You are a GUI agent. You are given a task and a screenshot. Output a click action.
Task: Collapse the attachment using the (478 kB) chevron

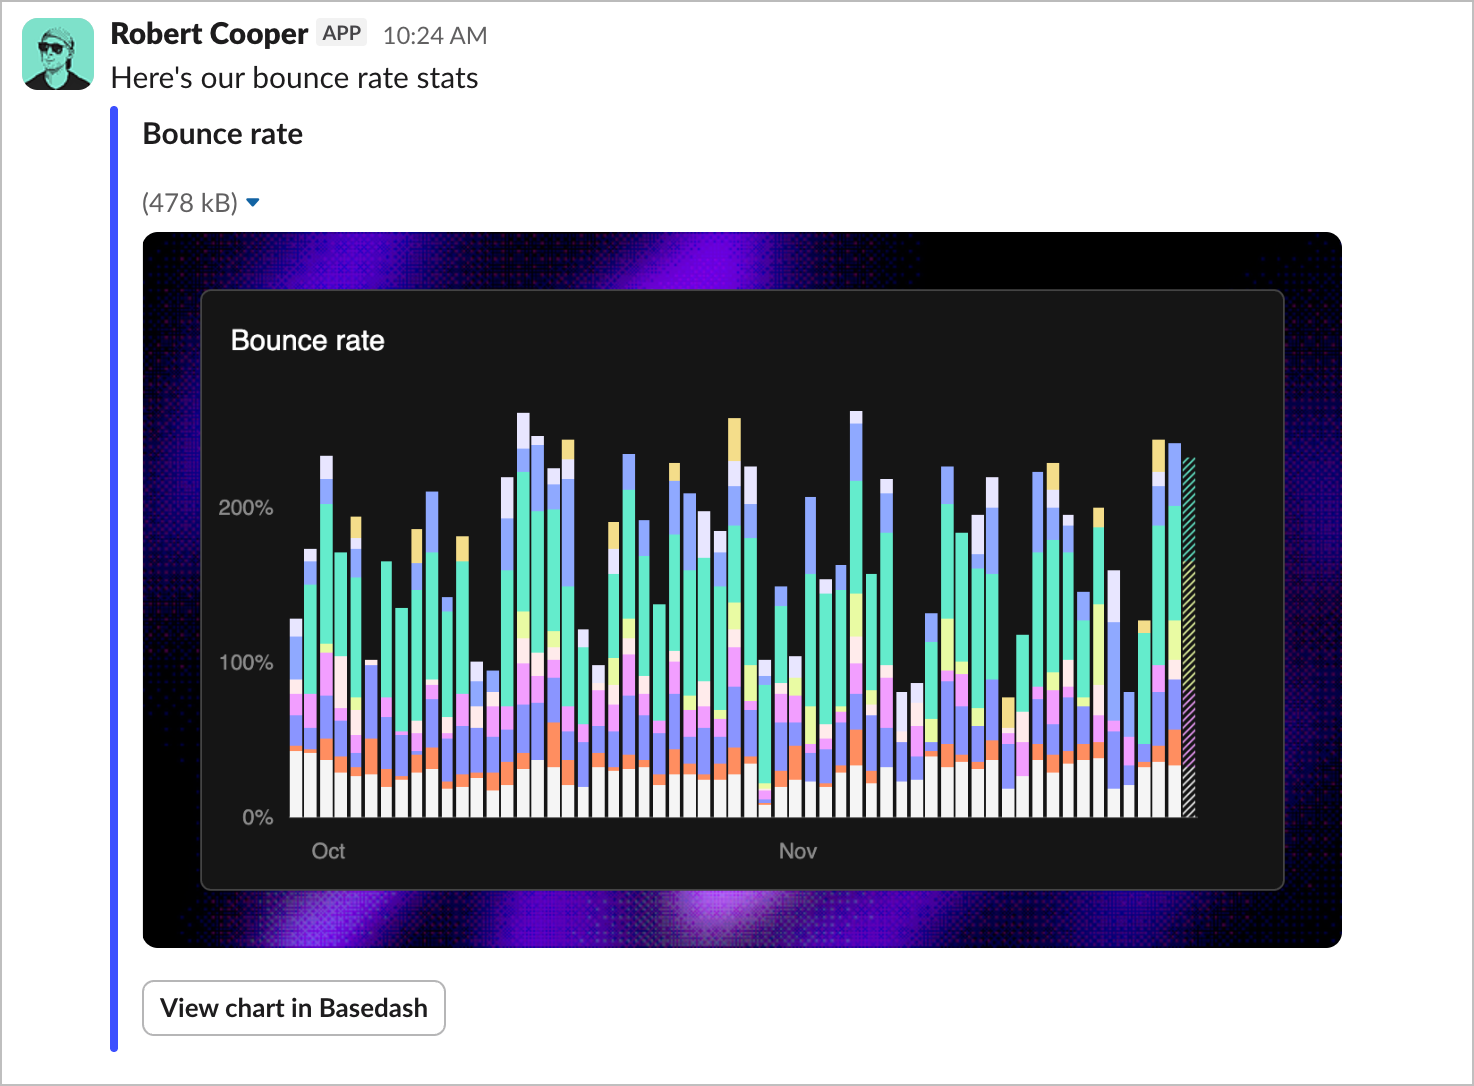(x=253, y=202)
